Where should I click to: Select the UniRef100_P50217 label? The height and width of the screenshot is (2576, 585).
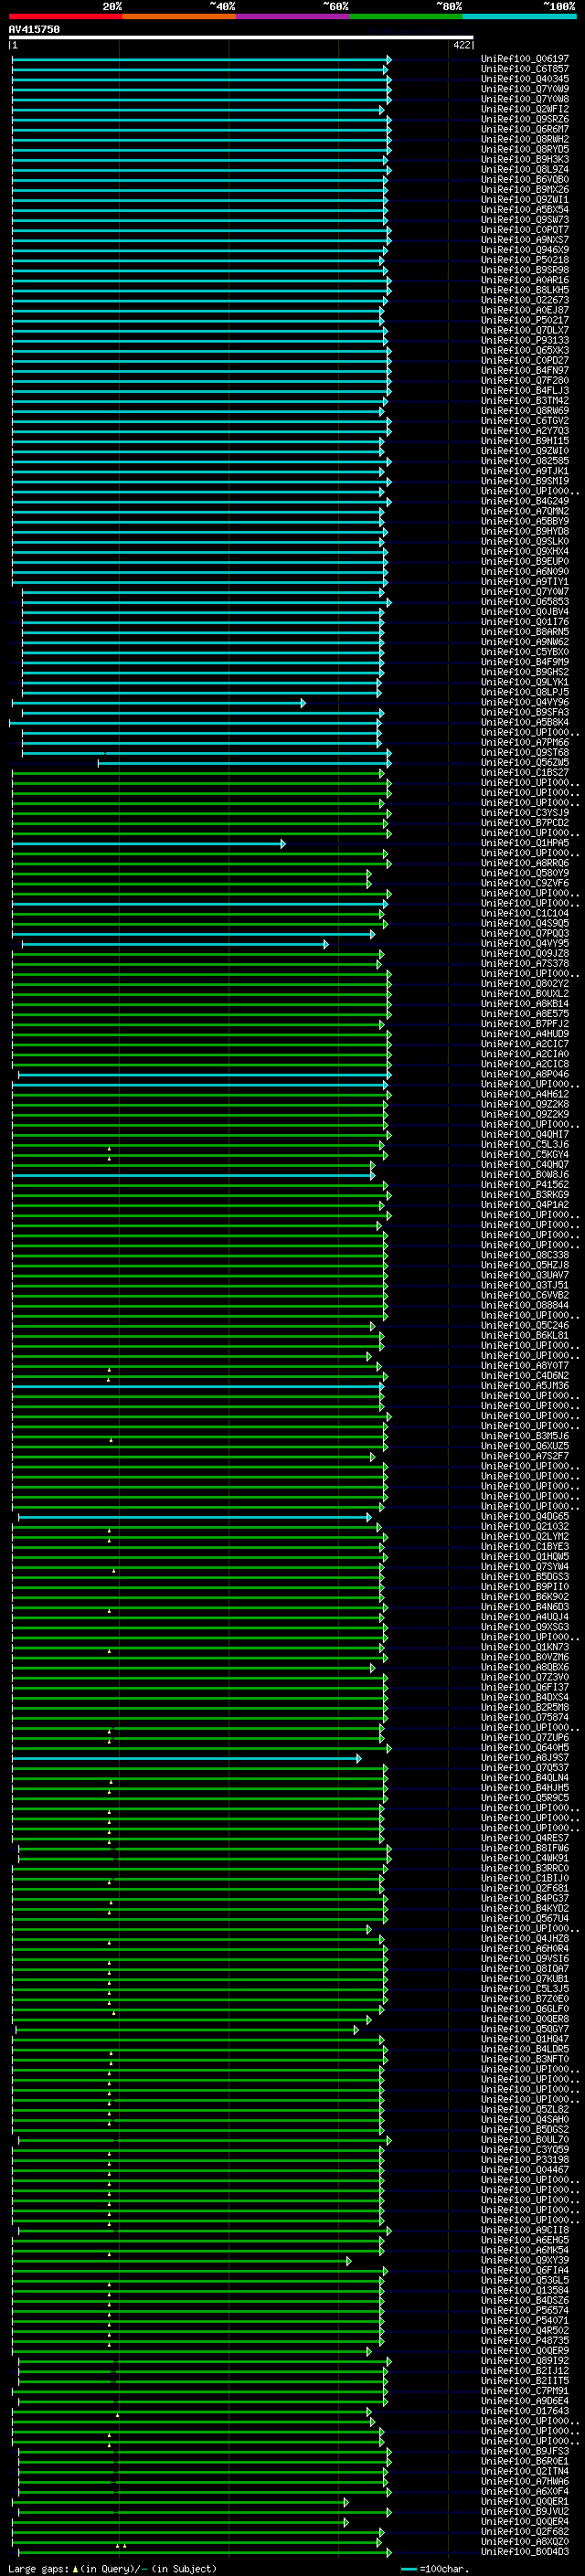point(525,320)
